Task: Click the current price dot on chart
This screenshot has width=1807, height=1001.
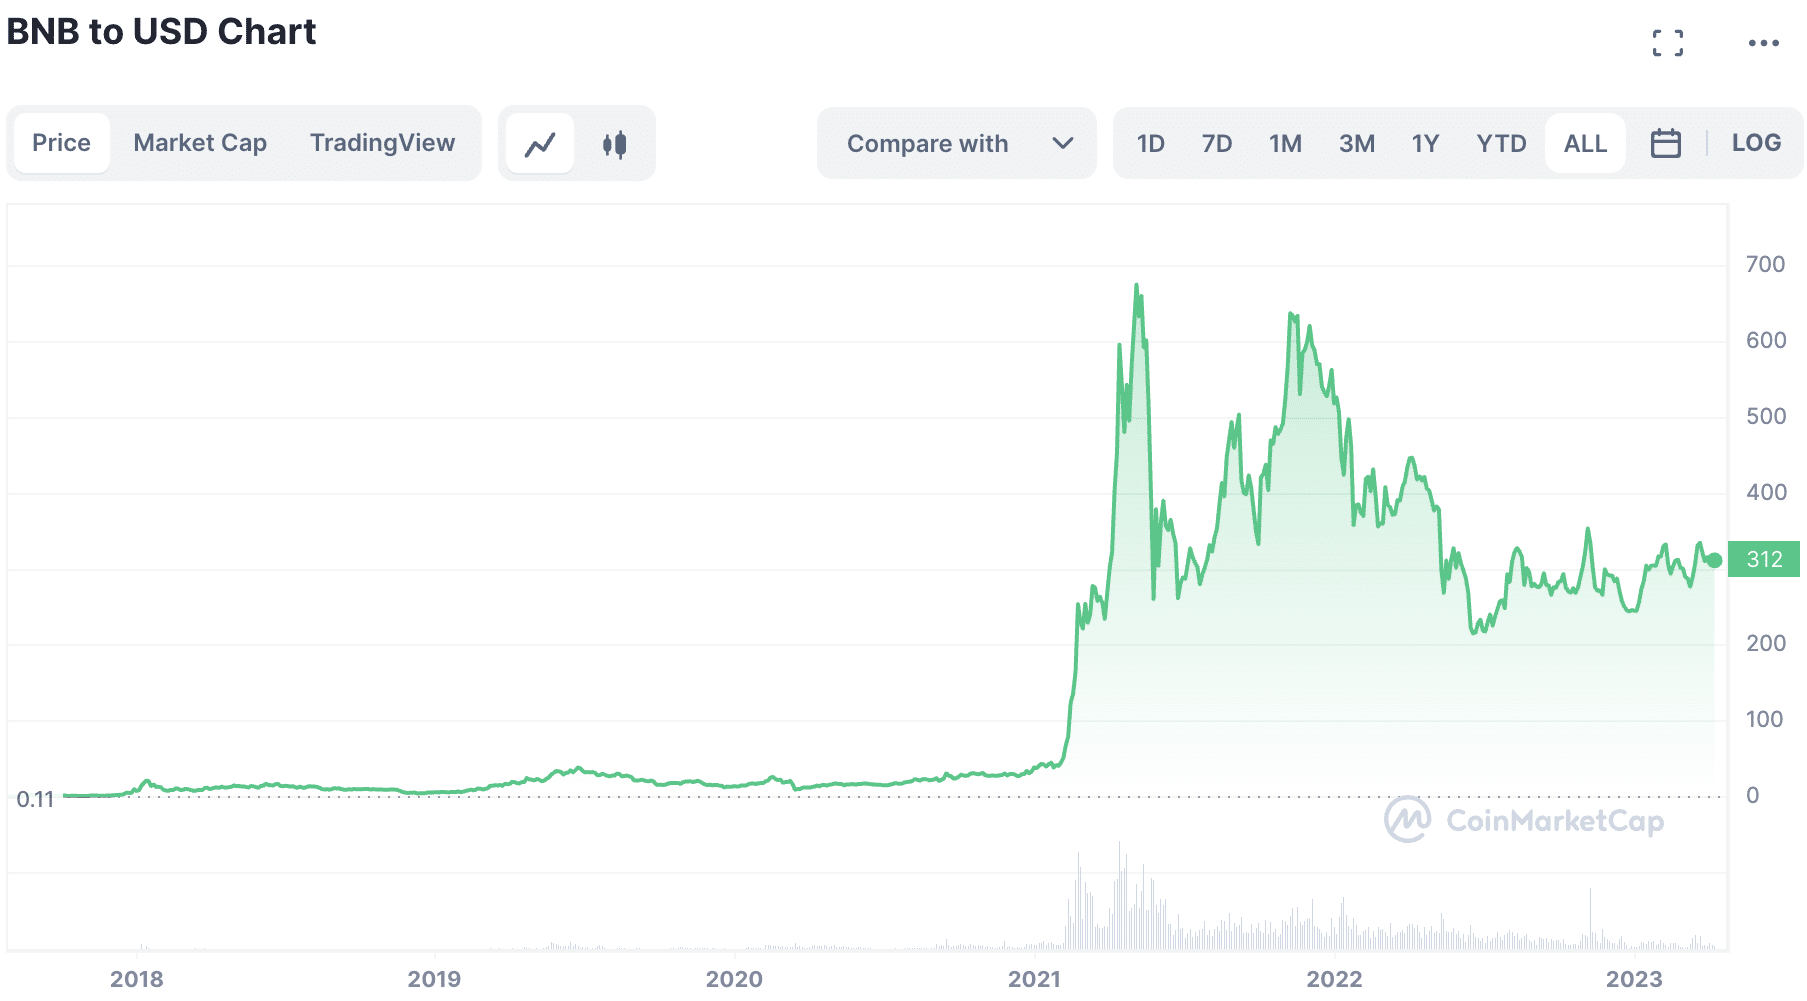Action: pyautogui.click(x=1714, y=560)
